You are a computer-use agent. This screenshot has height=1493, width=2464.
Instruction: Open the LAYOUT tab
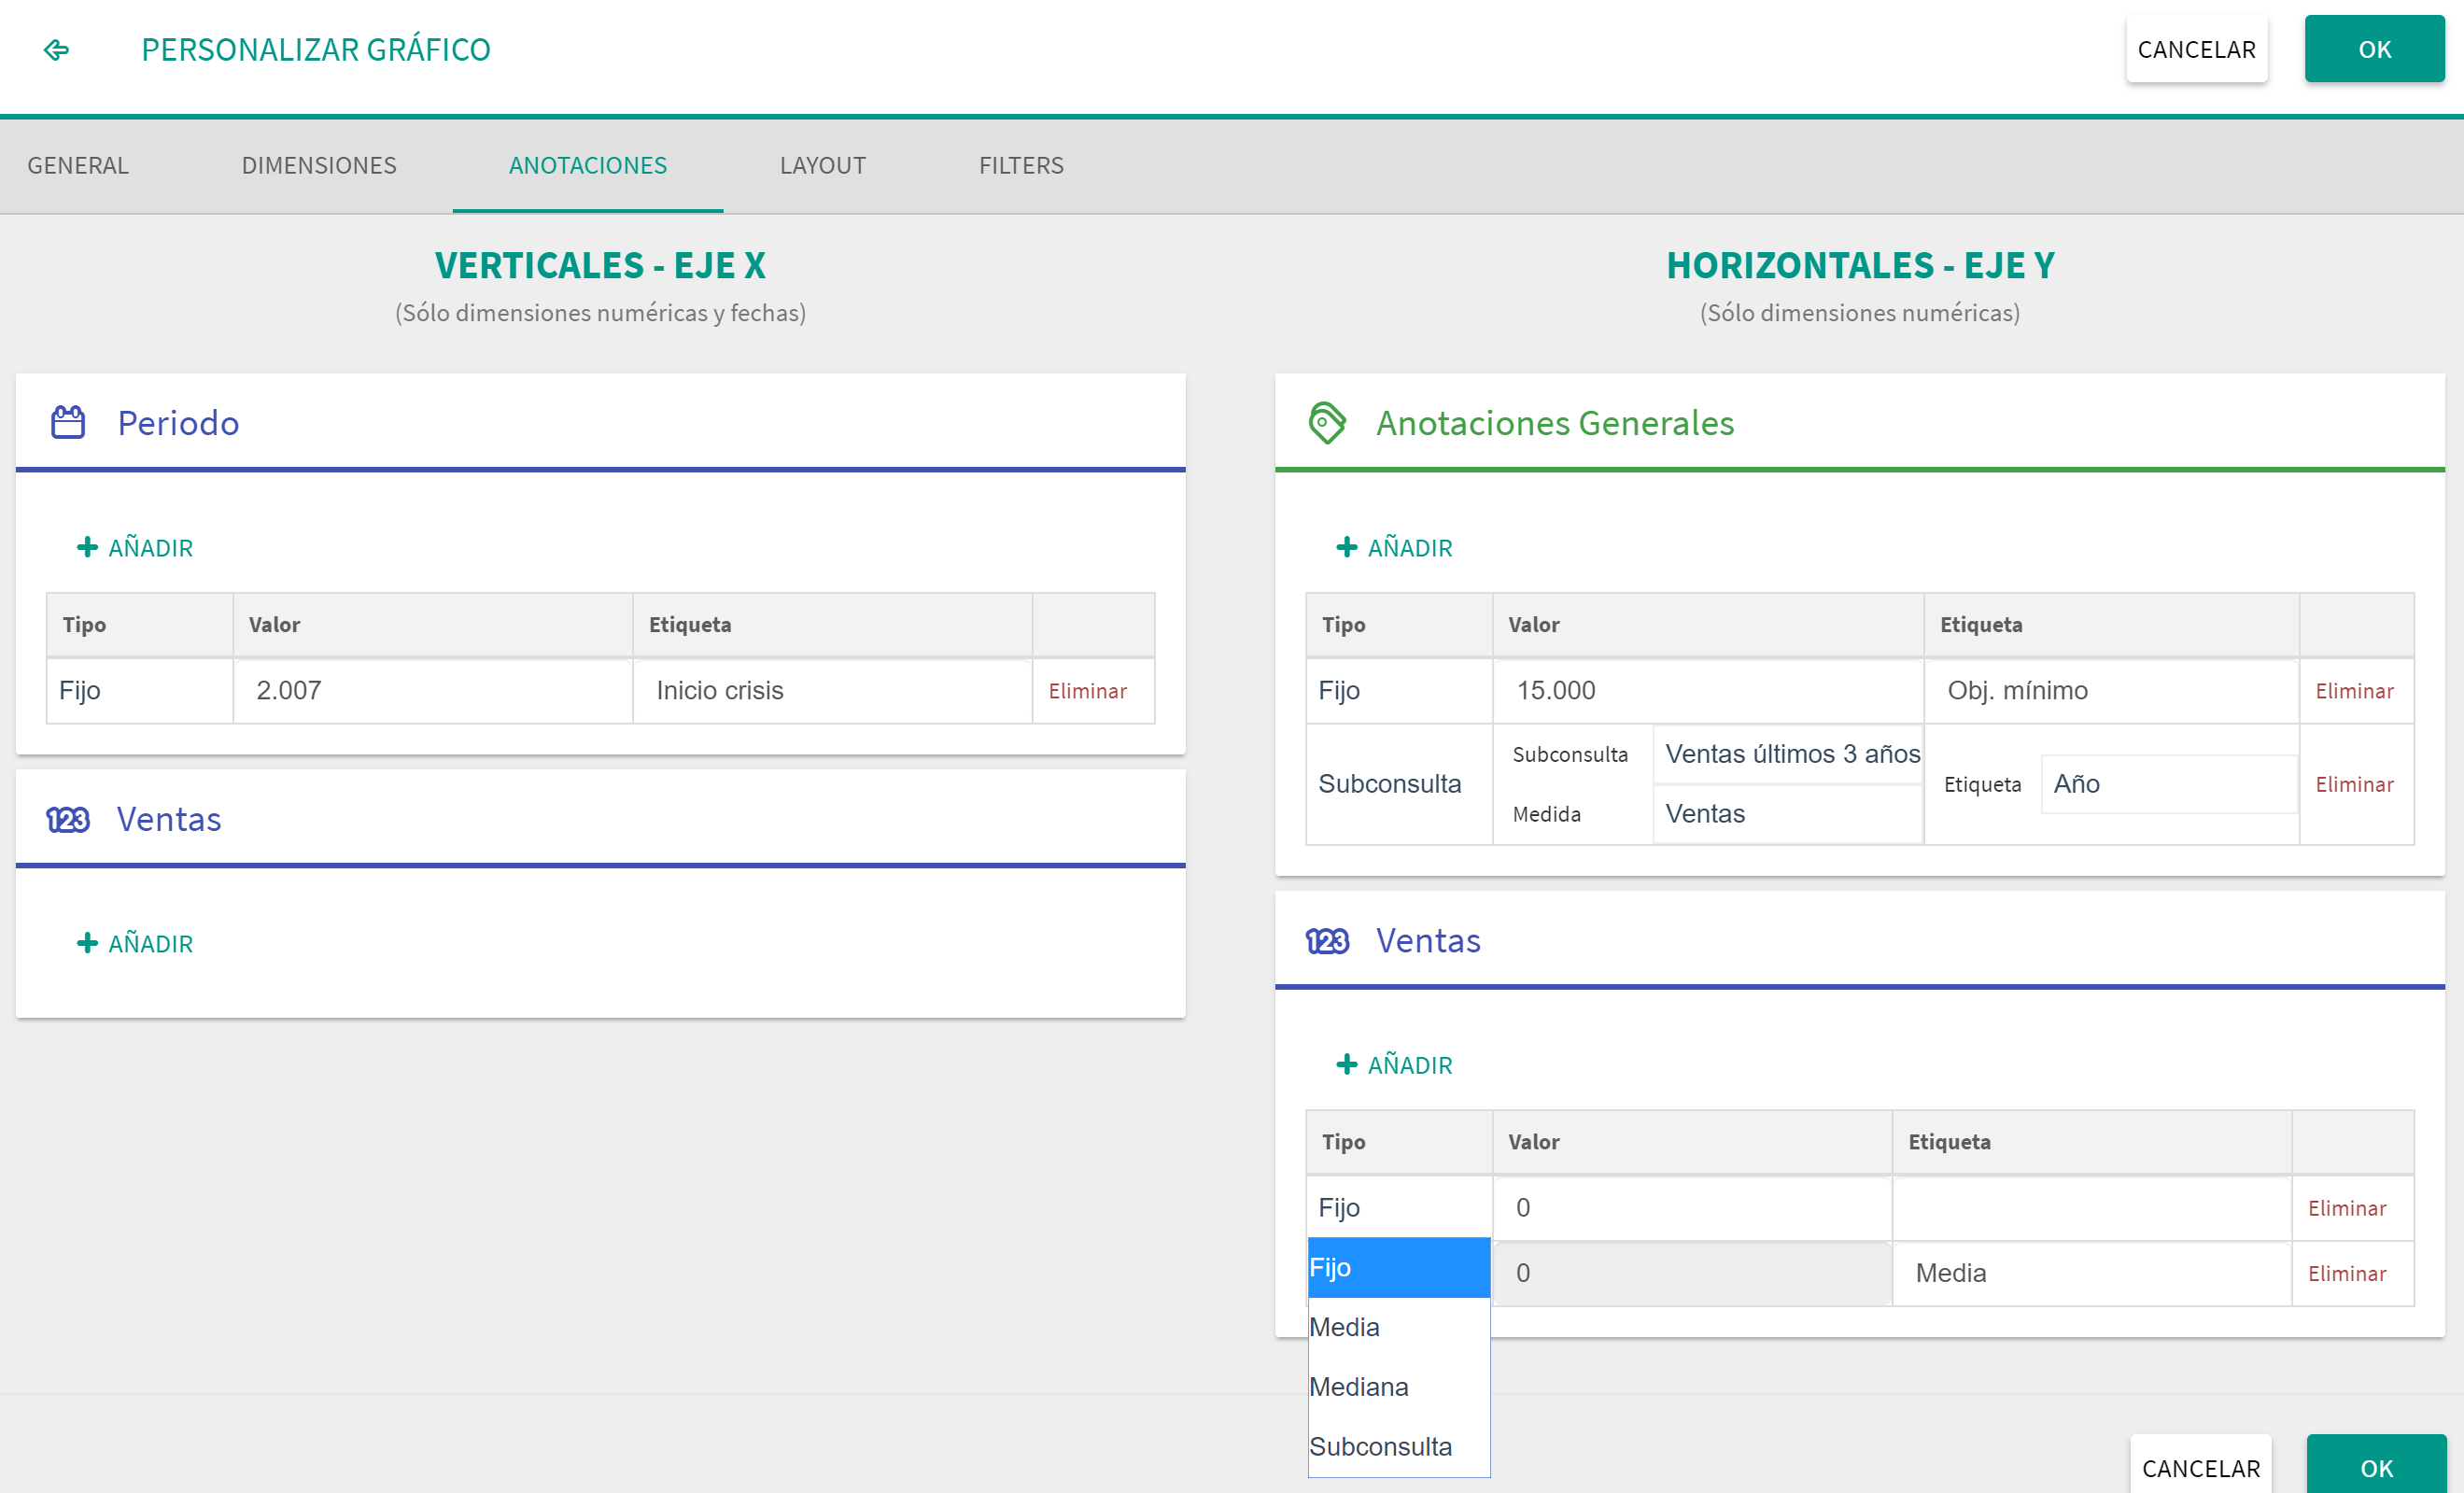823,165
